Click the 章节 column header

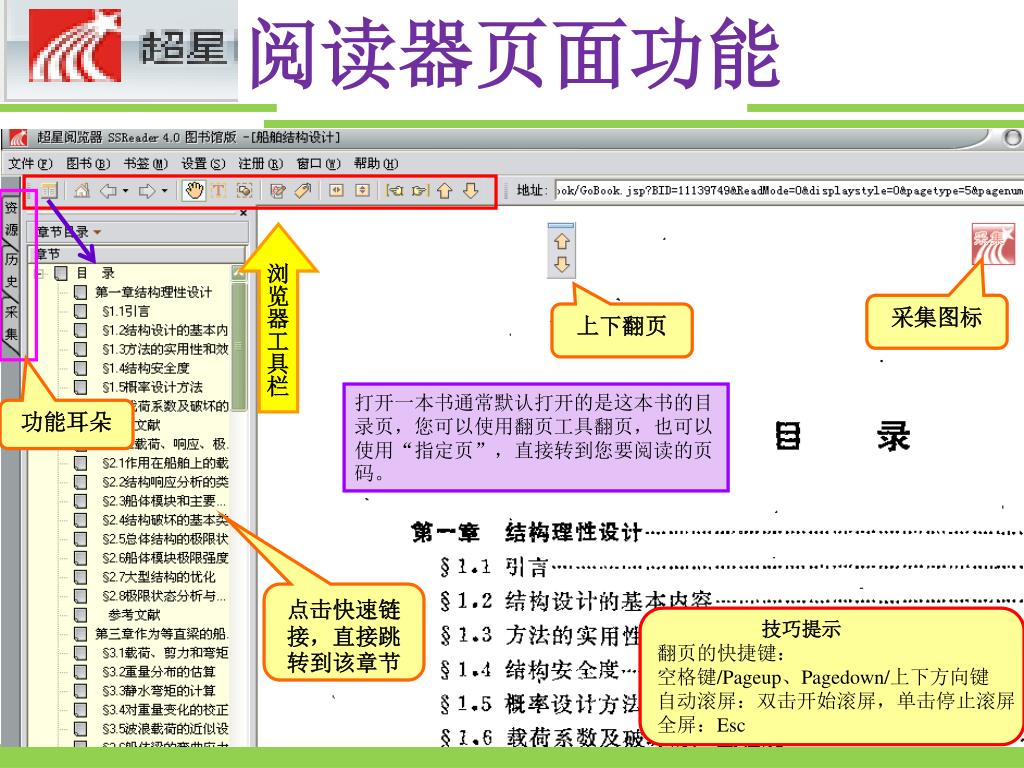[136, 254]
